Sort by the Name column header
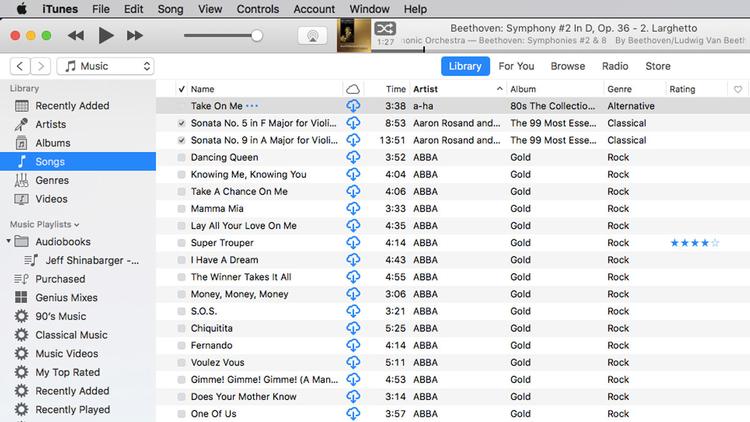 [x=265, y=89]
